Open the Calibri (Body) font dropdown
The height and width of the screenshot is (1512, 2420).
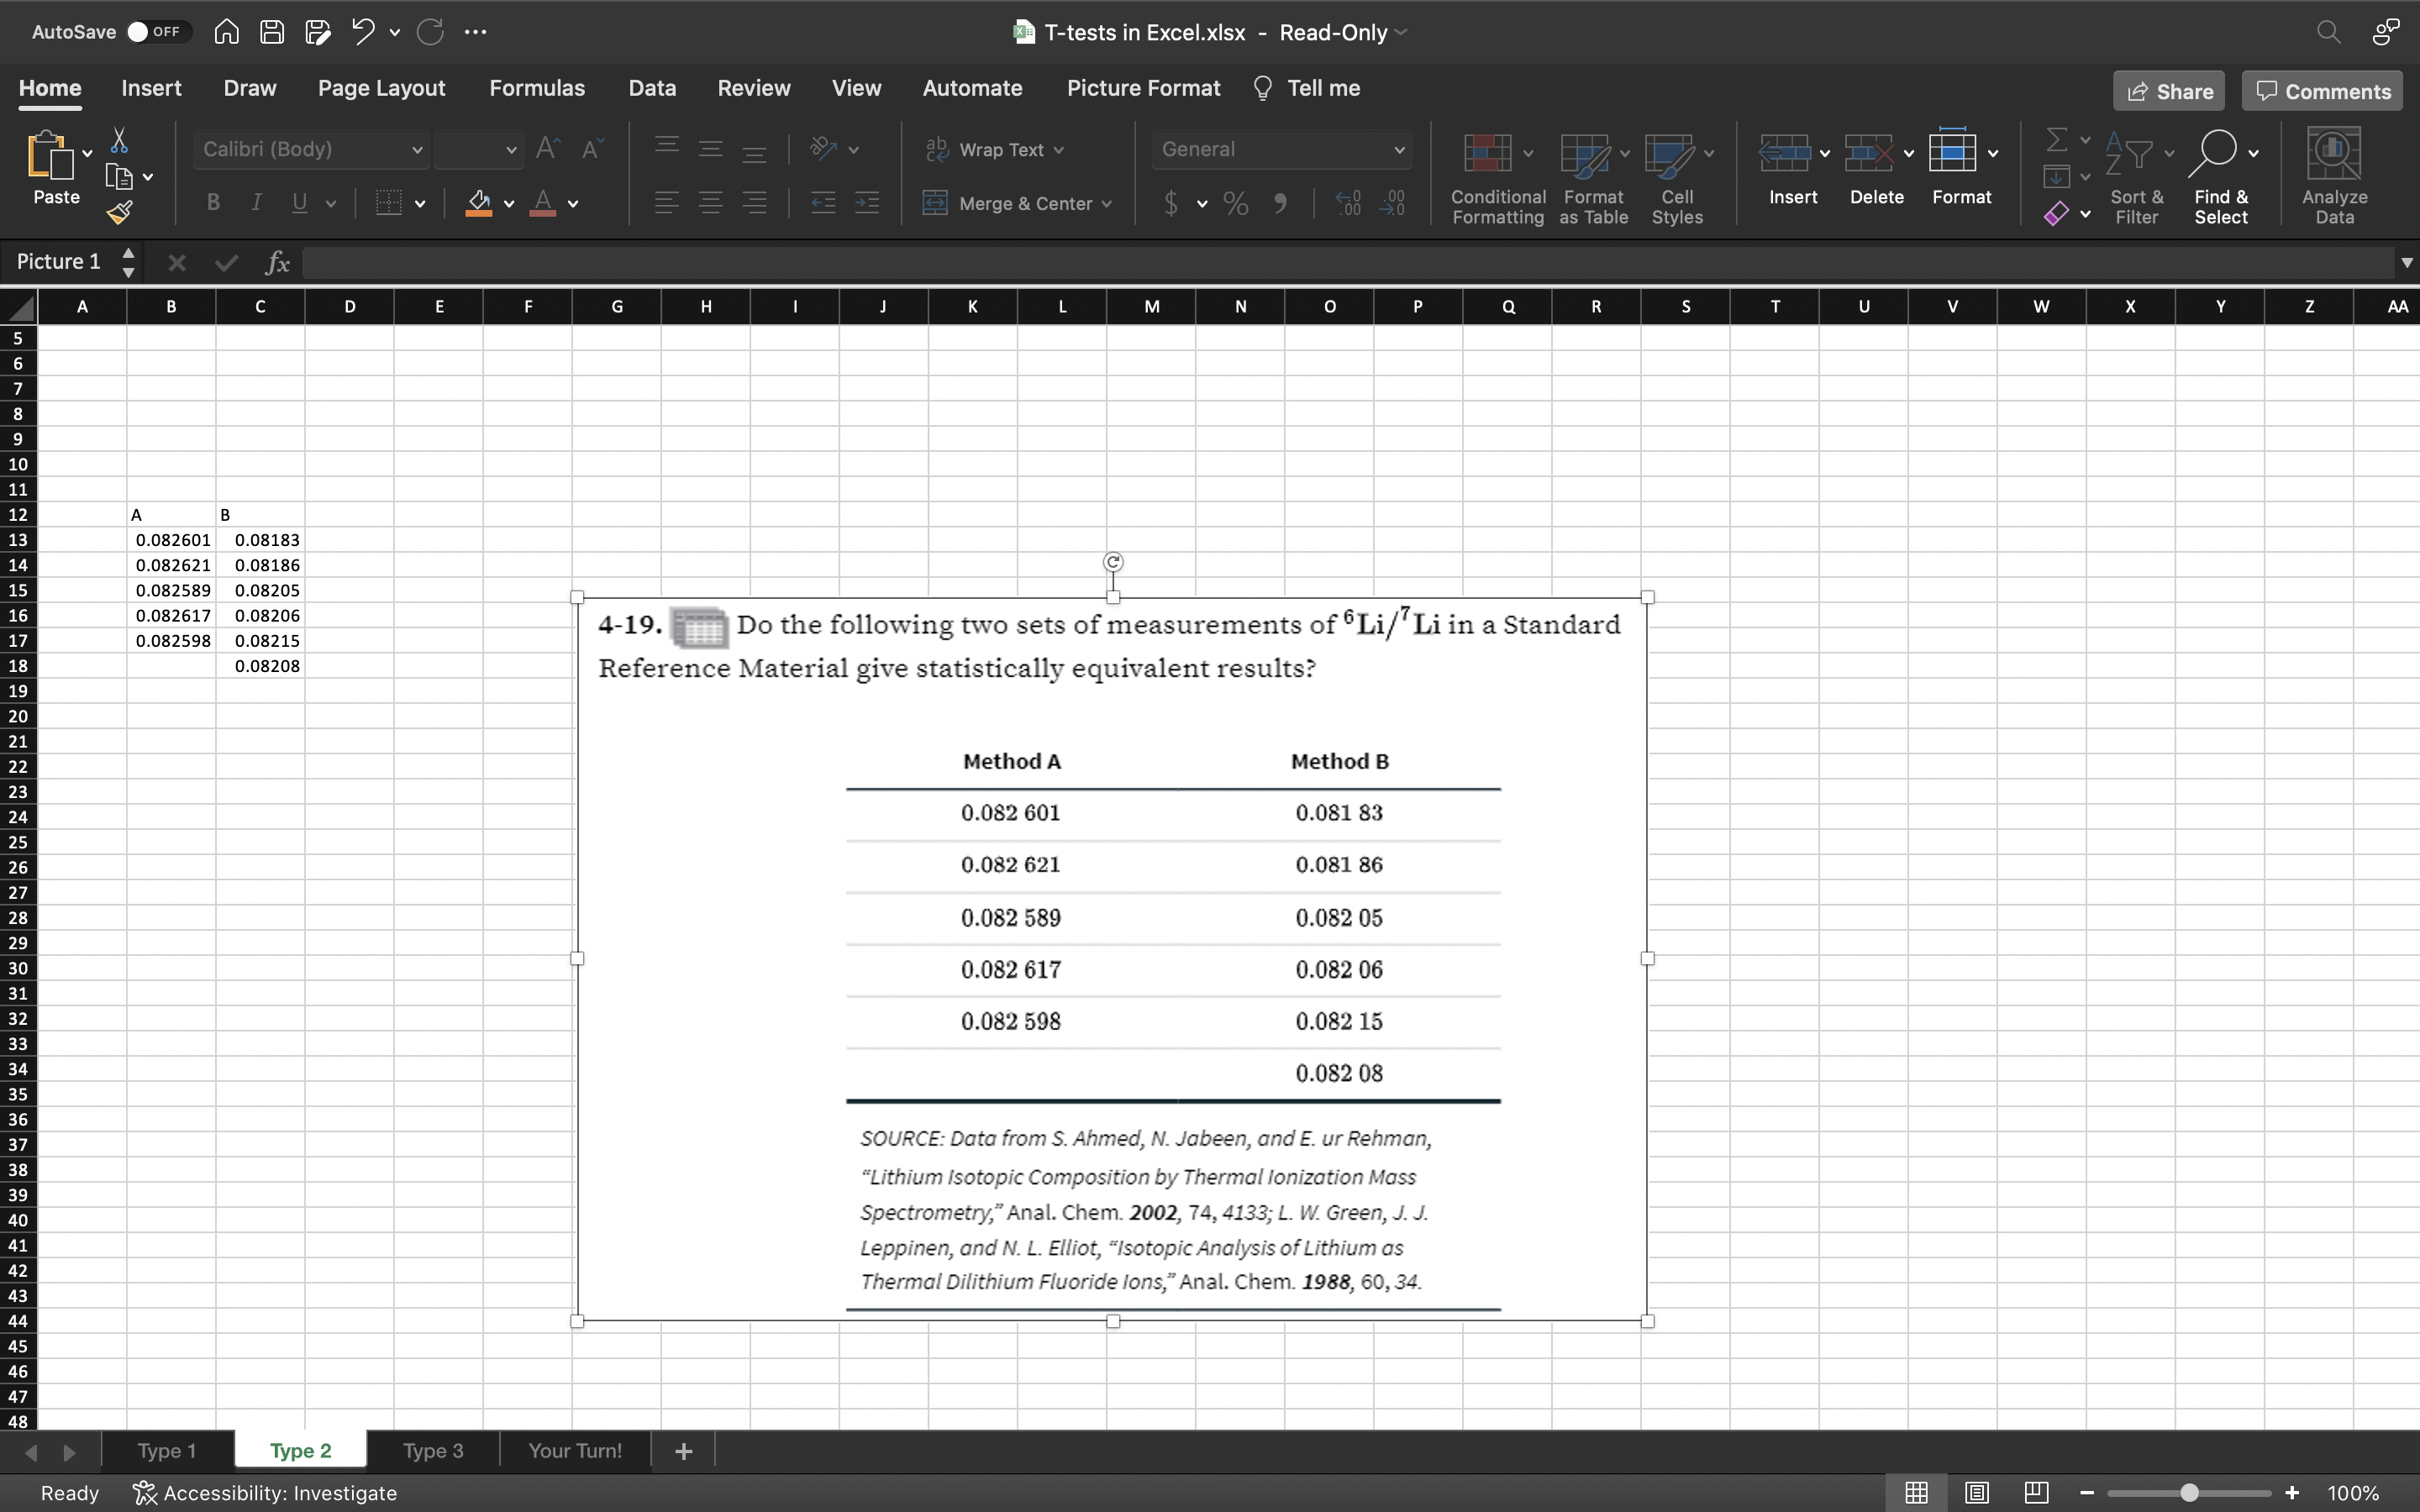tap(417, 150)
